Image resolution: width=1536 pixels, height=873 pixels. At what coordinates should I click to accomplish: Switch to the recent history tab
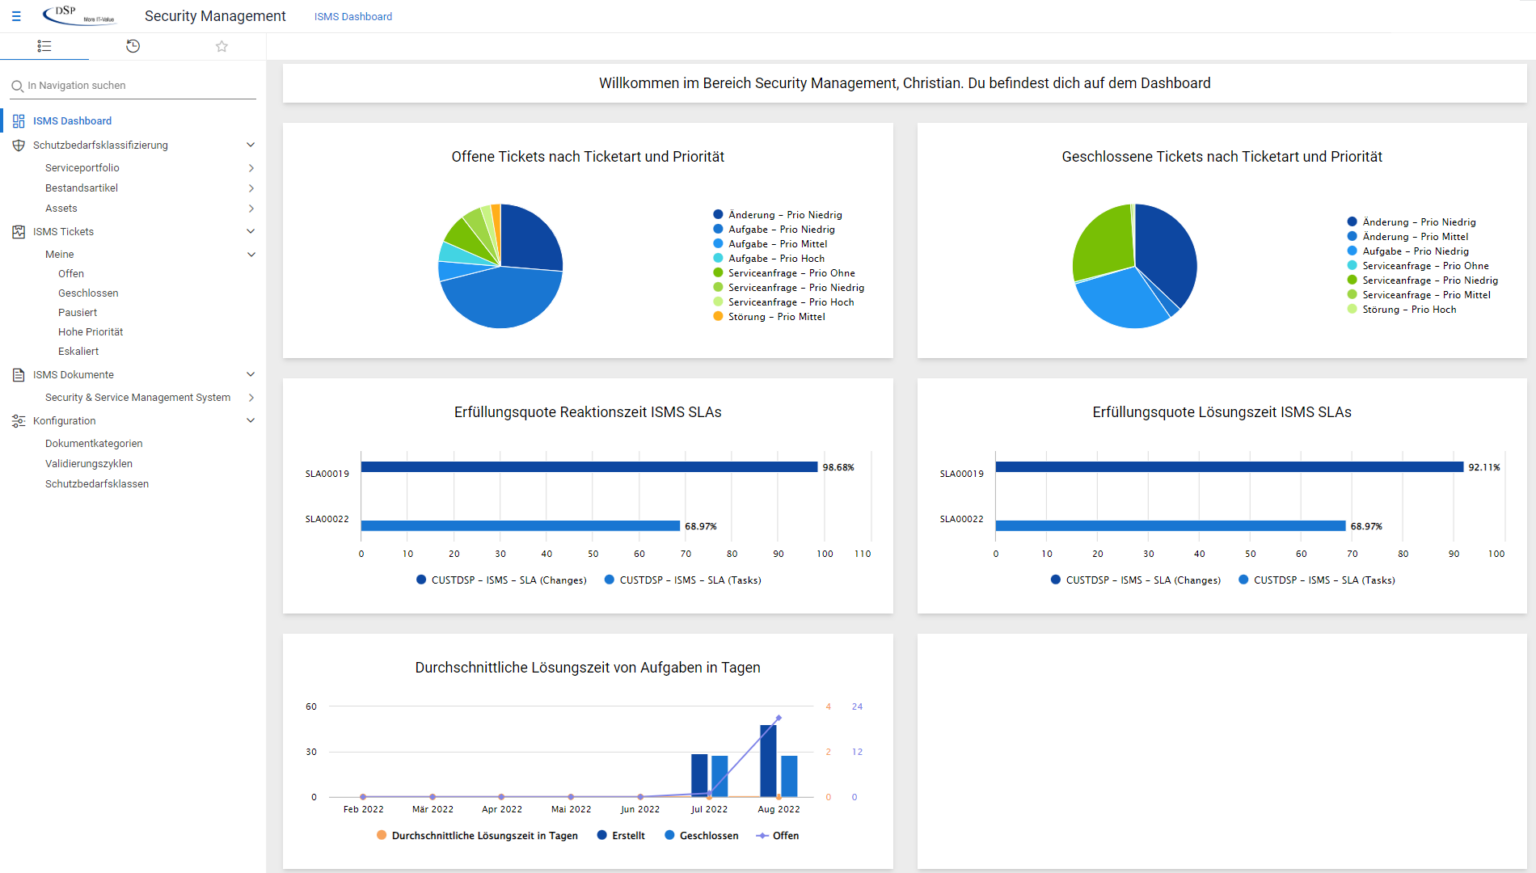click(x=132, y=46)
